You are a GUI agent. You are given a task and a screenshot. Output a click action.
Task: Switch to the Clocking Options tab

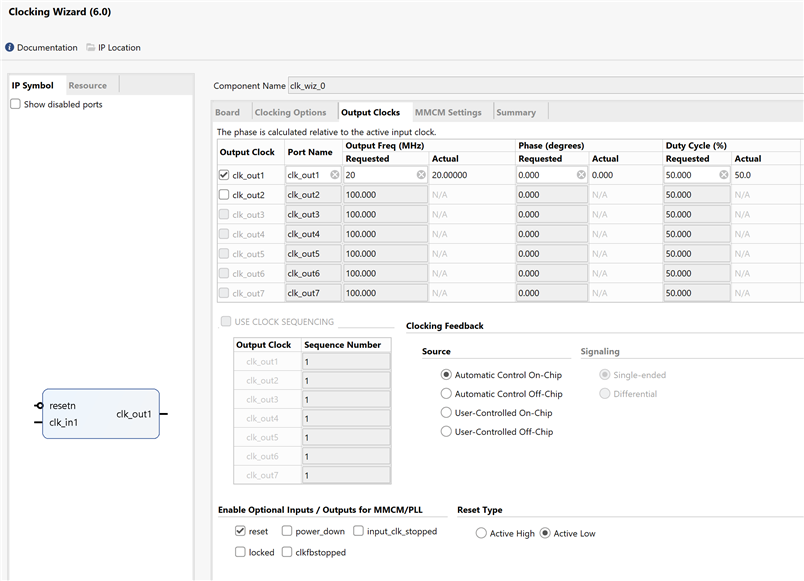[x=290, y=113]
